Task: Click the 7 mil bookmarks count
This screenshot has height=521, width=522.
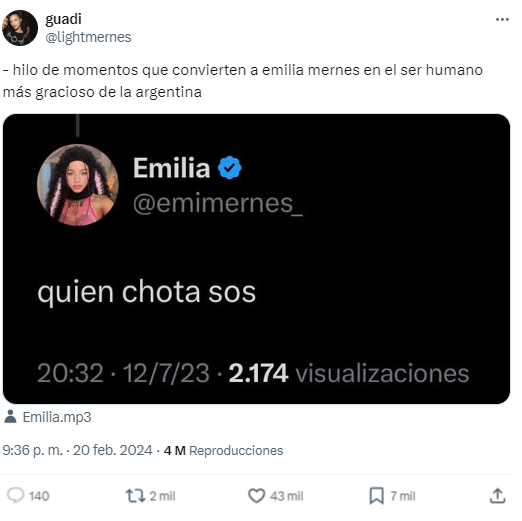Action: (403, 496)
